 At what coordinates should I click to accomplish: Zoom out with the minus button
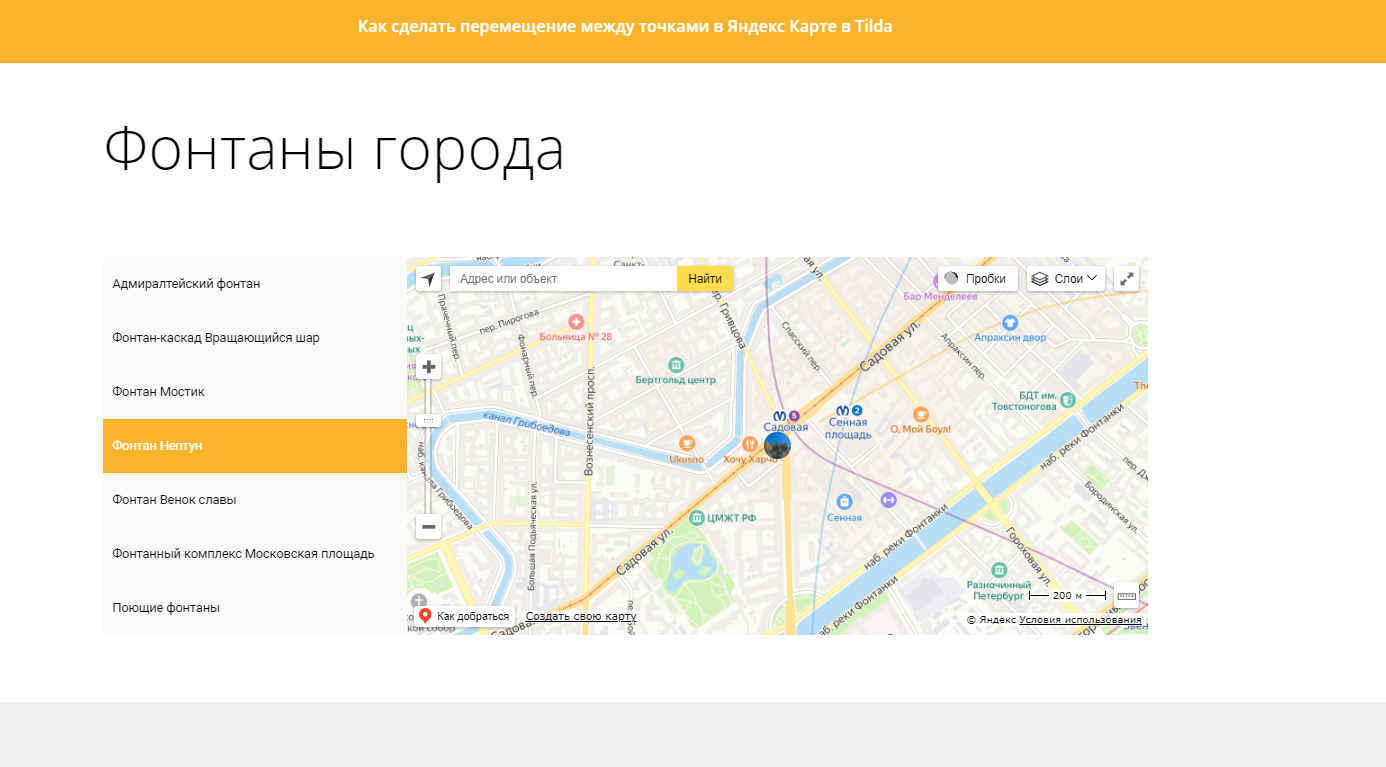[429, 526]
